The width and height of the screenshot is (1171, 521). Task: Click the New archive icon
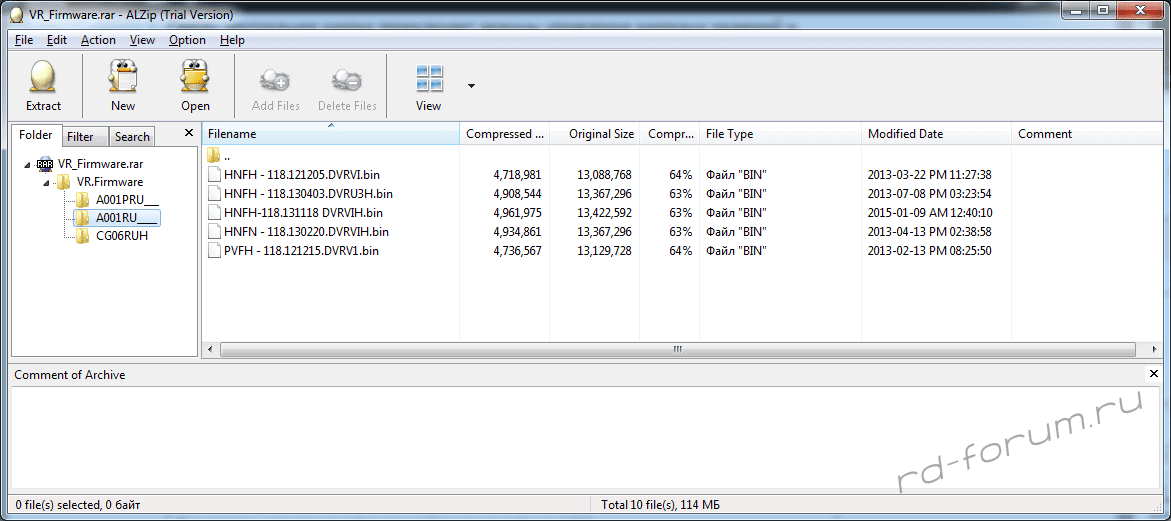coord(123,77)
